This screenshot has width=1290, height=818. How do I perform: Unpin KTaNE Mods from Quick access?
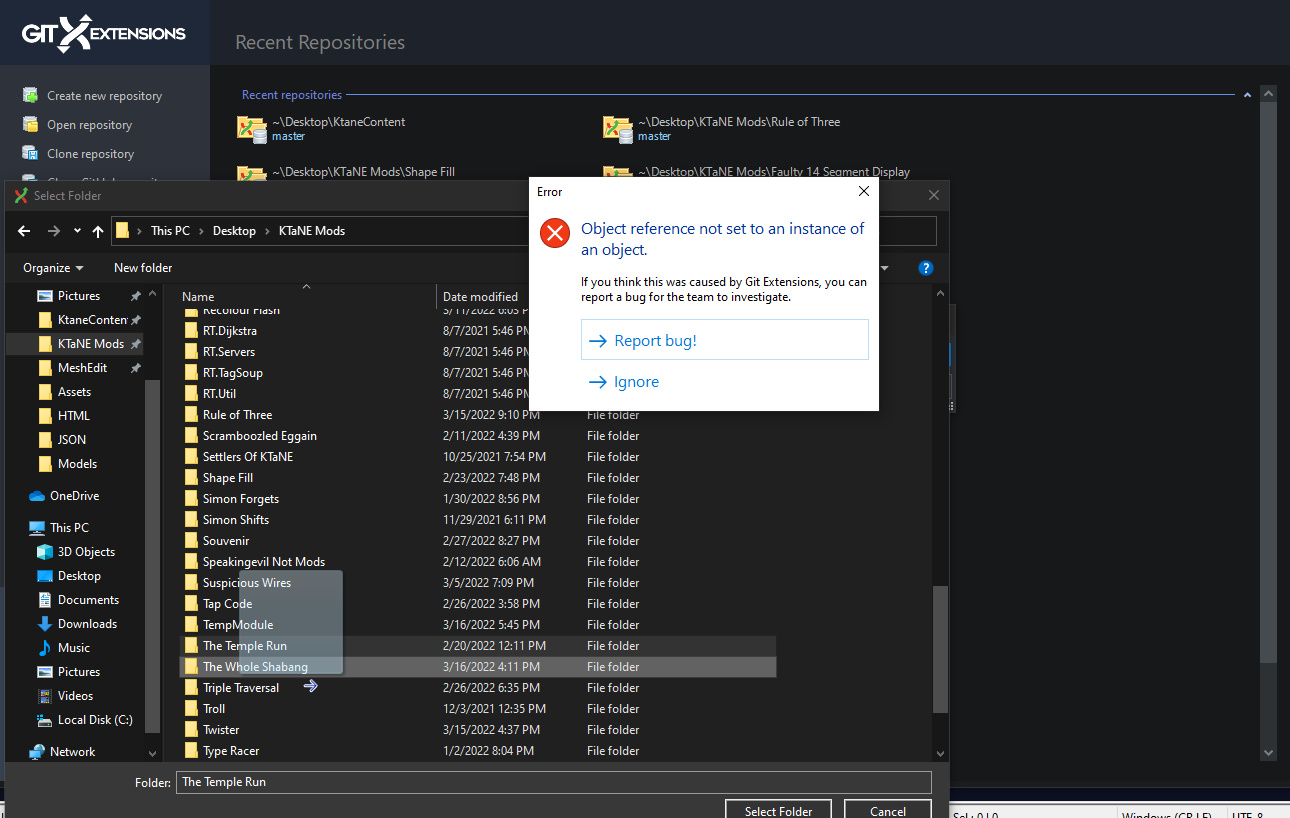[138, 343]
